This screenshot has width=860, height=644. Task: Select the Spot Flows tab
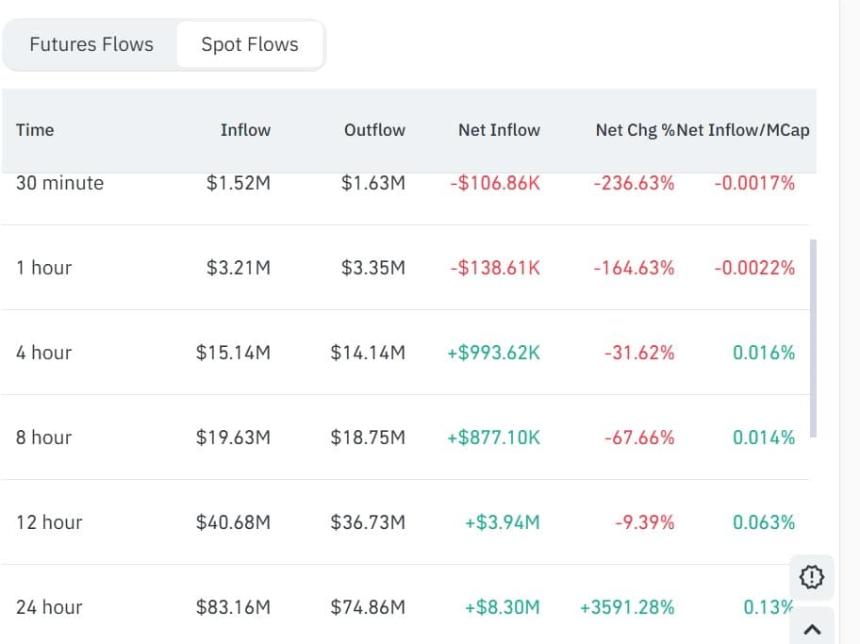(x=250, y=45)
